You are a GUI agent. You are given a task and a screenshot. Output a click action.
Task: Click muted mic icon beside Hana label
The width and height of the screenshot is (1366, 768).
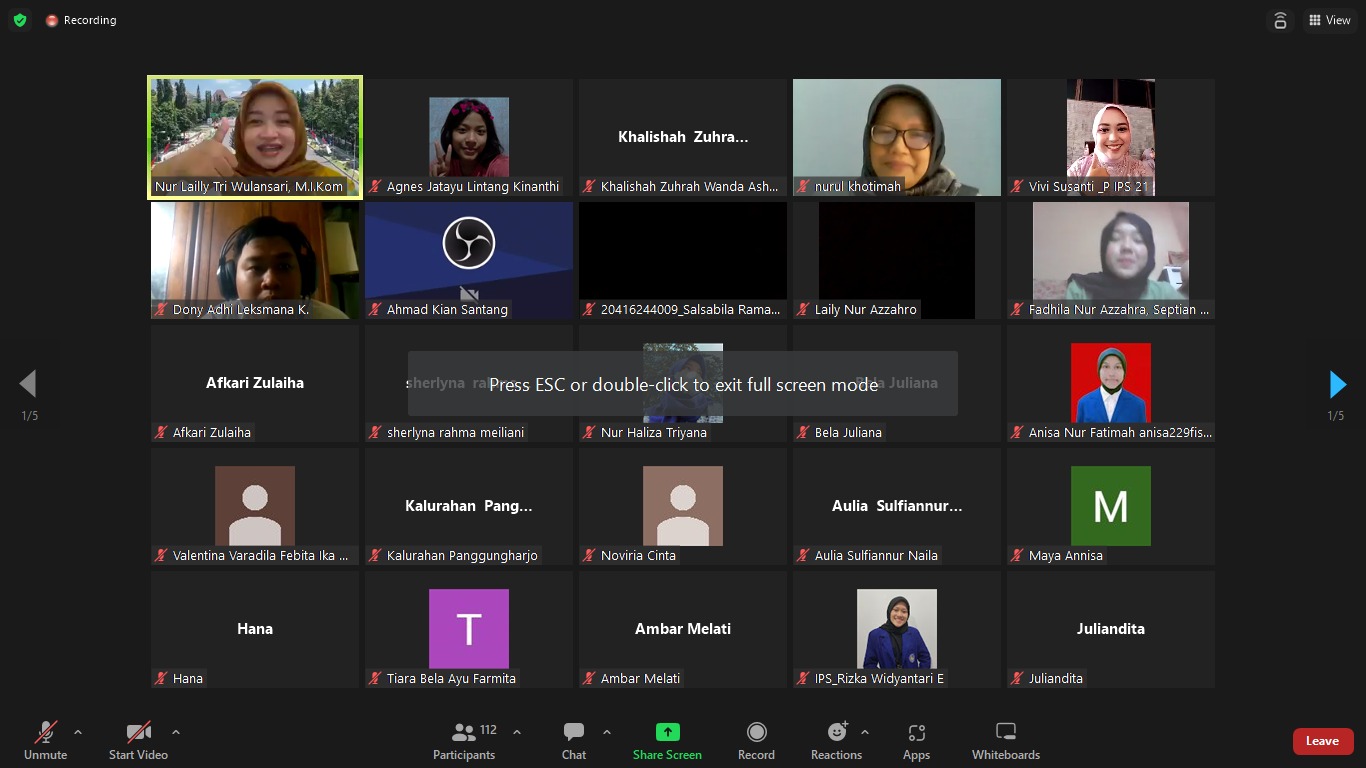162,678
